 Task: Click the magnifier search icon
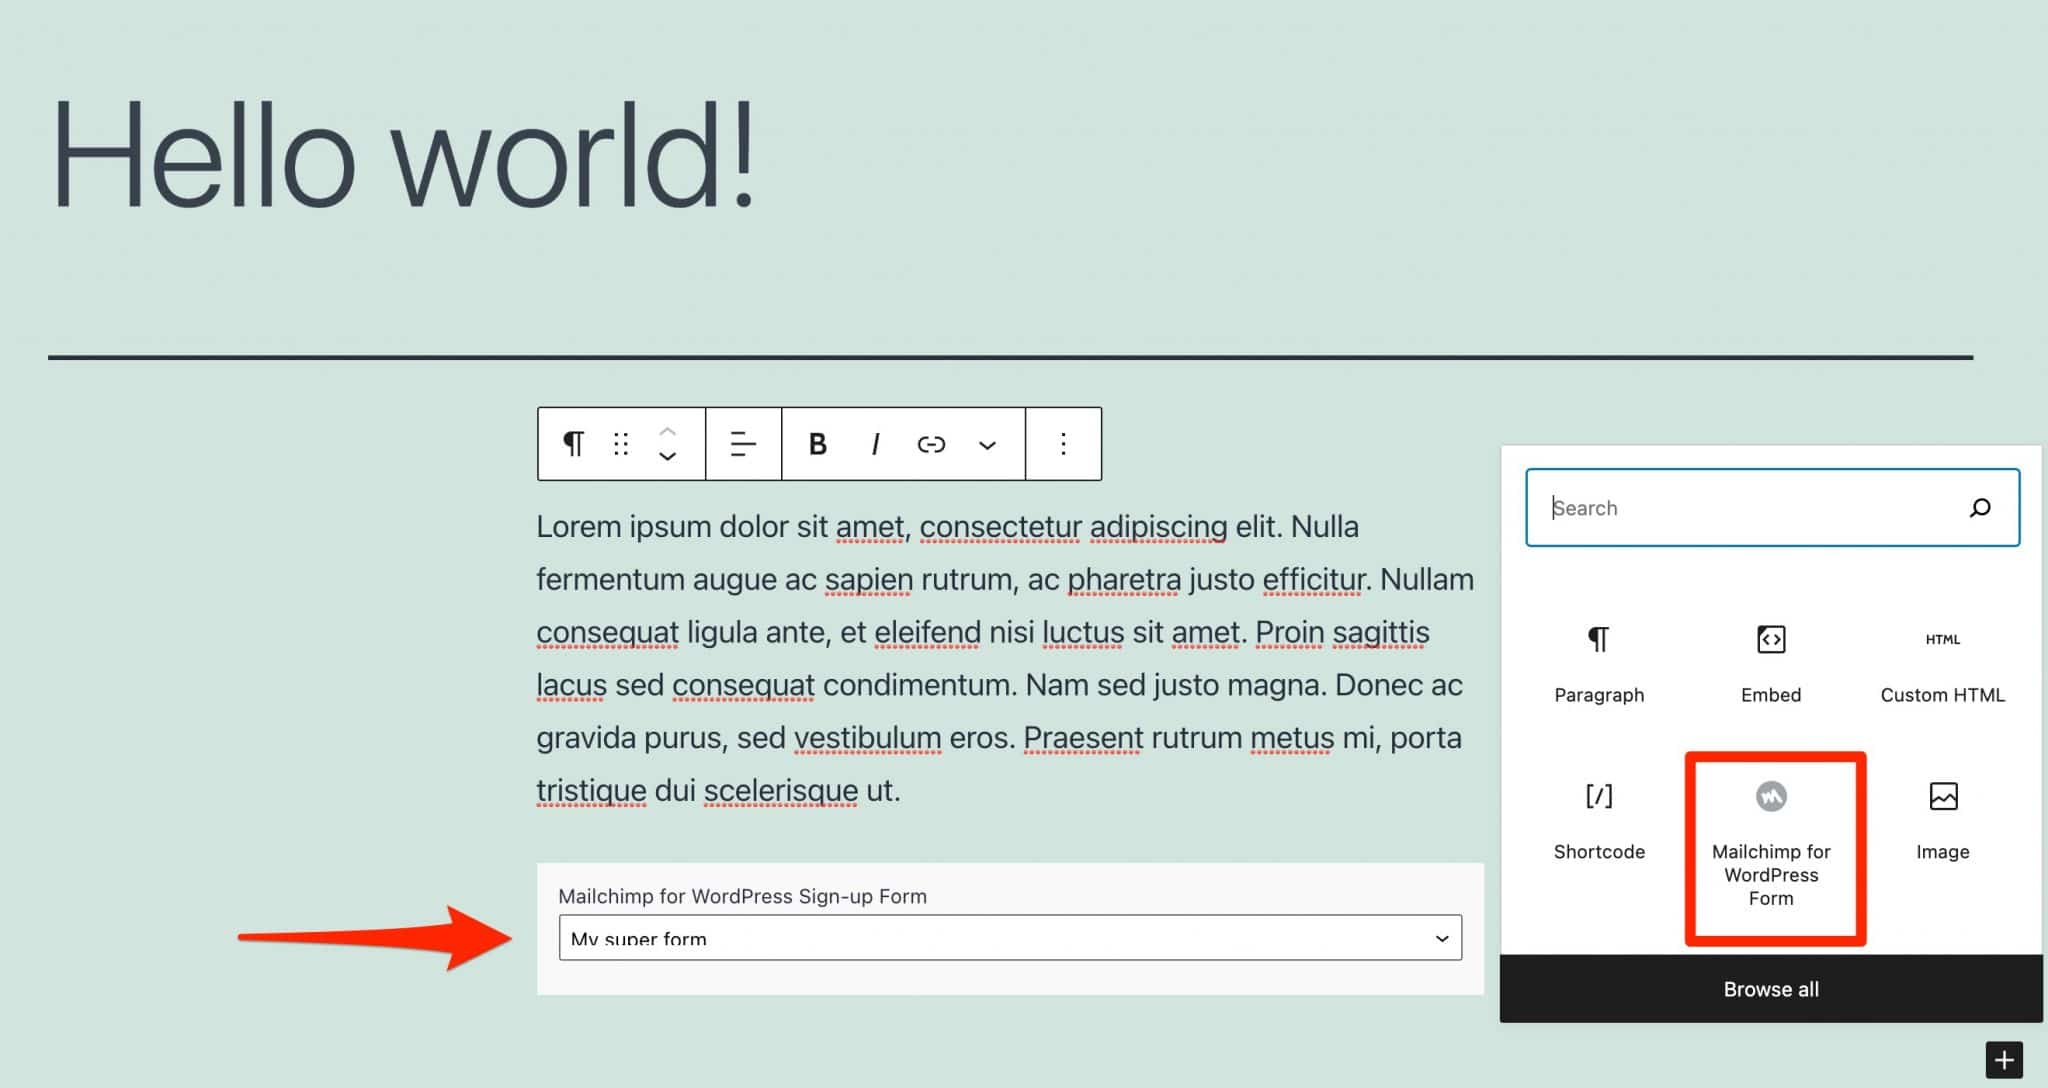pyautogui.click(x=1980, y=508)
